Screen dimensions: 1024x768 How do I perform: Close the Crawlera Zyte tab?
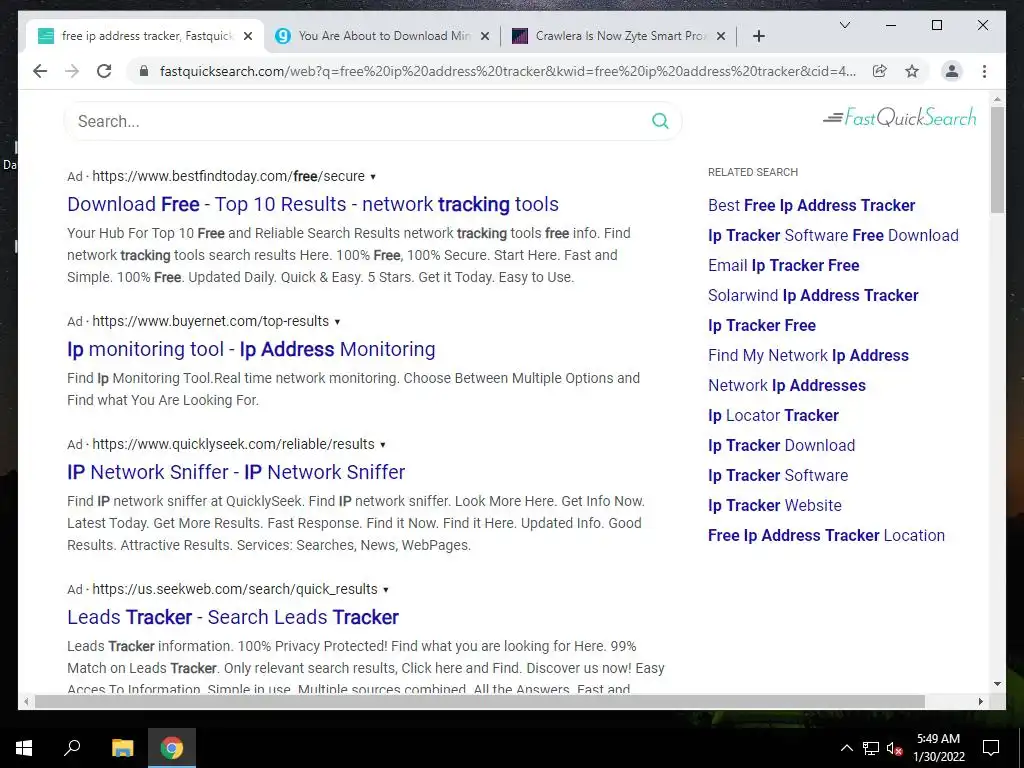(721, 36)
